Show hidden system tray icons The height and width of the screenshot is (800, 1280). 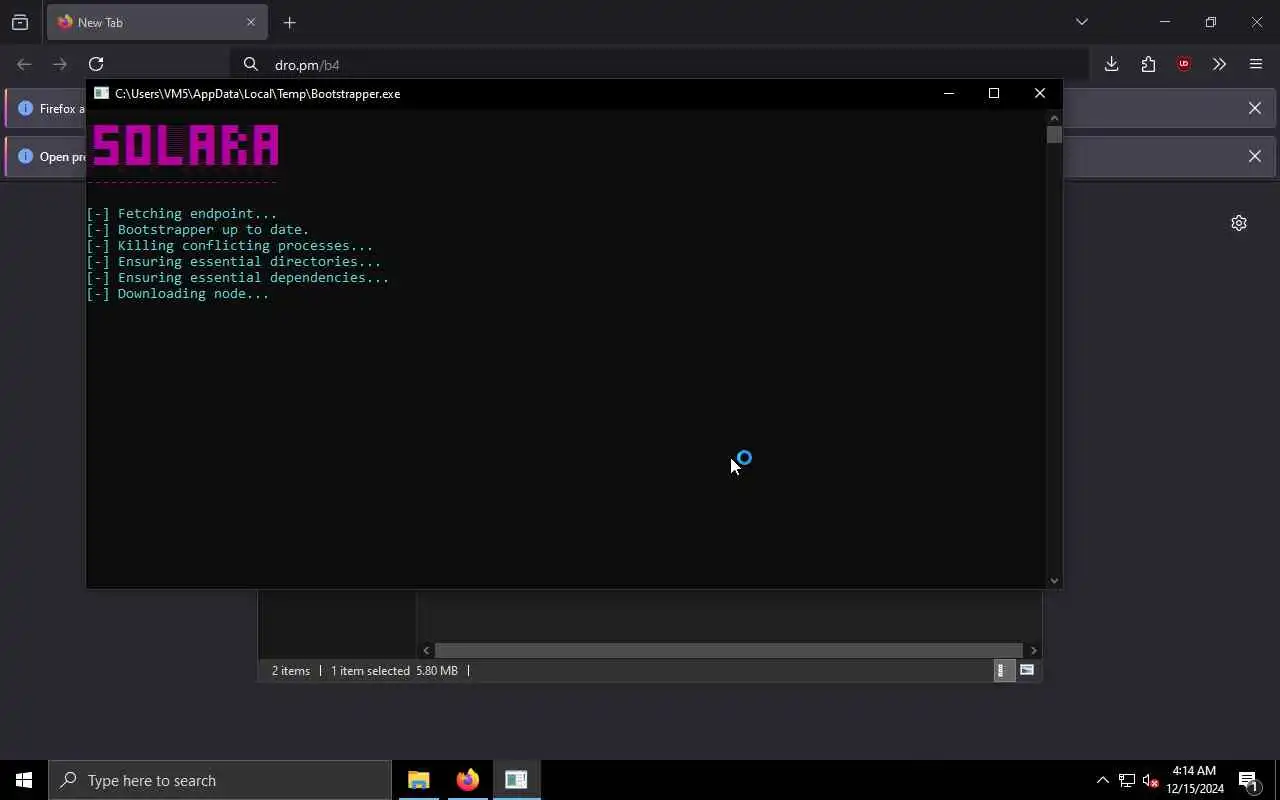[1102, 780]
